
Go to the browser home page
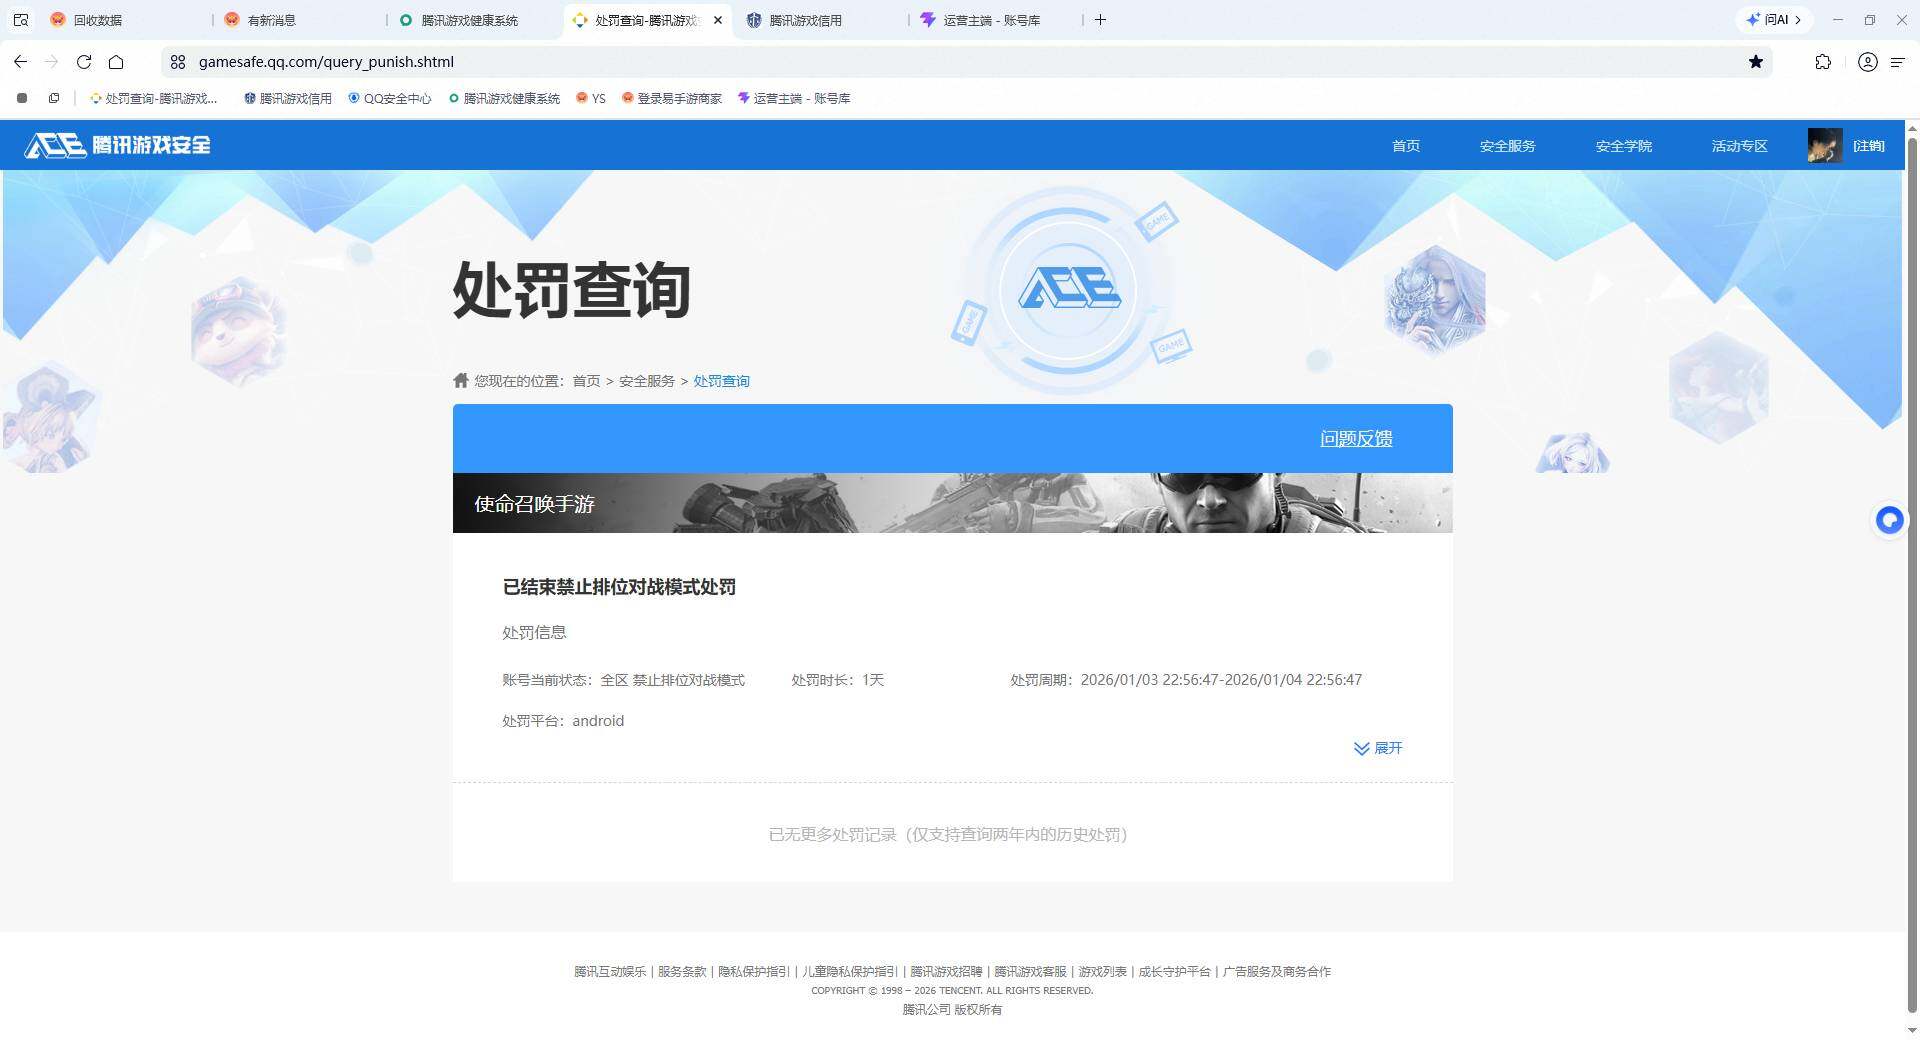coord(116,62)
